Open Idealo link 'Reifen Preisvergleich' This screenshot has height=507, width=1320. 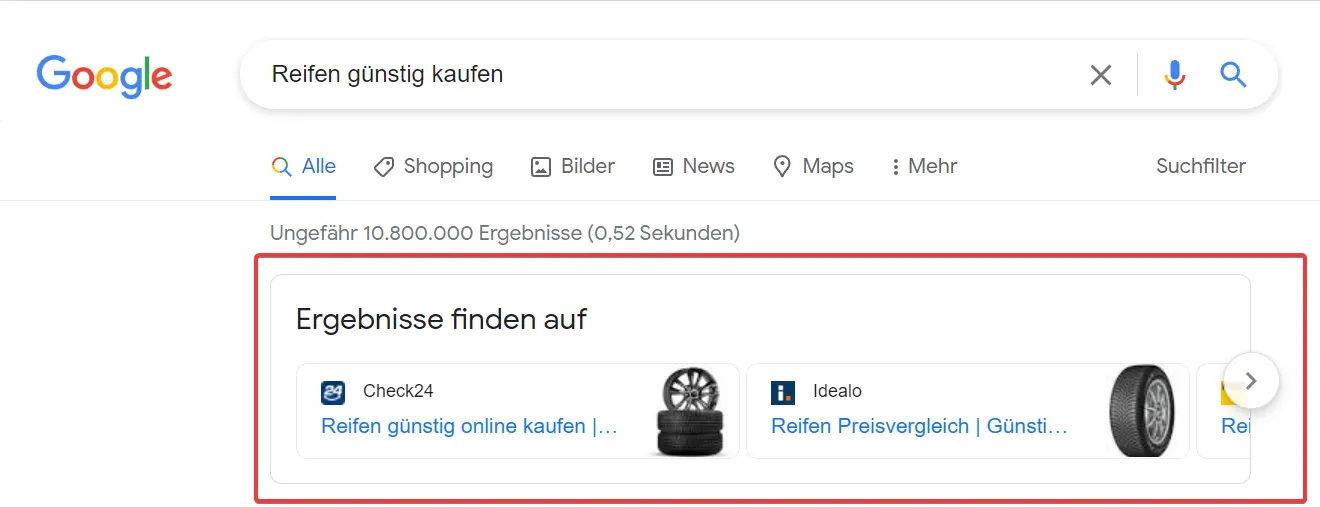[919, 427]
